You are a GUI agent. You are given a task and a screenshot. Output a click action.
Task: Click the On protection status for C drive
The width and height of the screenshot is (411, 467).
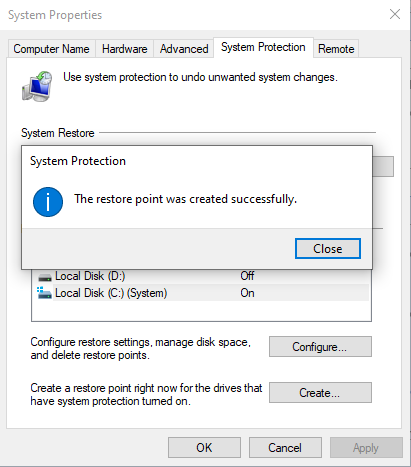247,293
